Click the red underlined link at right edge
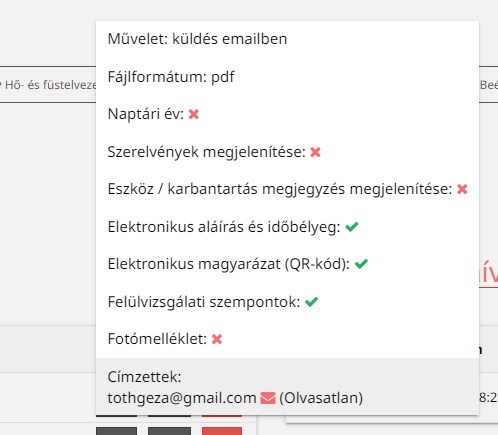The height and width of the screenshot is (435, 498). (488, 274)
